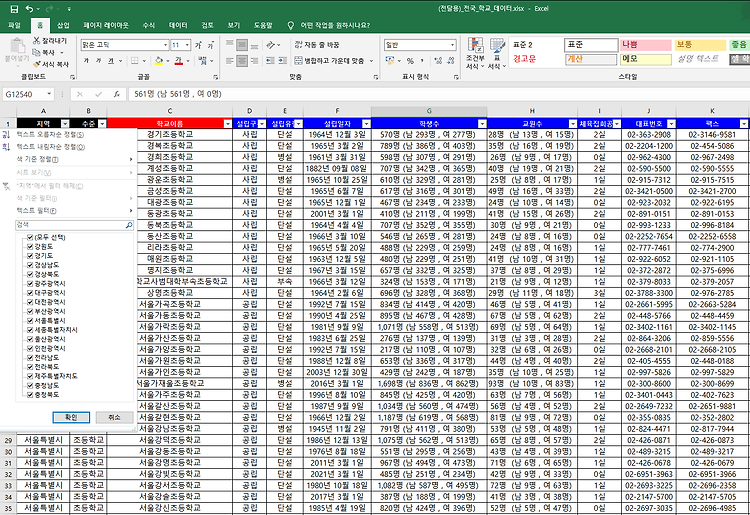Switch to the 수식 (Formulas) ribbon tab
Image resolution: width=750 pixels, height=515 pixels.
point(149,25)
